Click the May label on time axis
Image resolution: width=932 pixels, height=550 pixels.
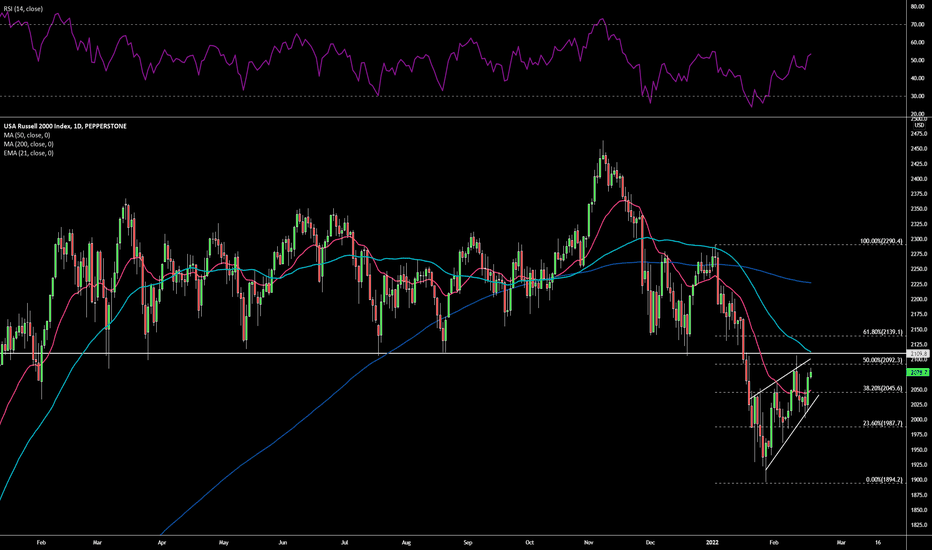223,542
